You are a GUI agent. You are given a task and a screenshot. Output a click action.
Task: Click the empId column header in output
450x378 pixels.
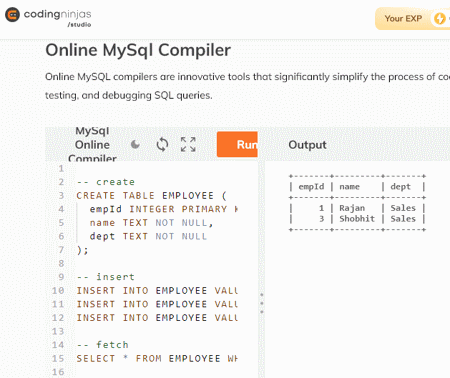[311, 187]
